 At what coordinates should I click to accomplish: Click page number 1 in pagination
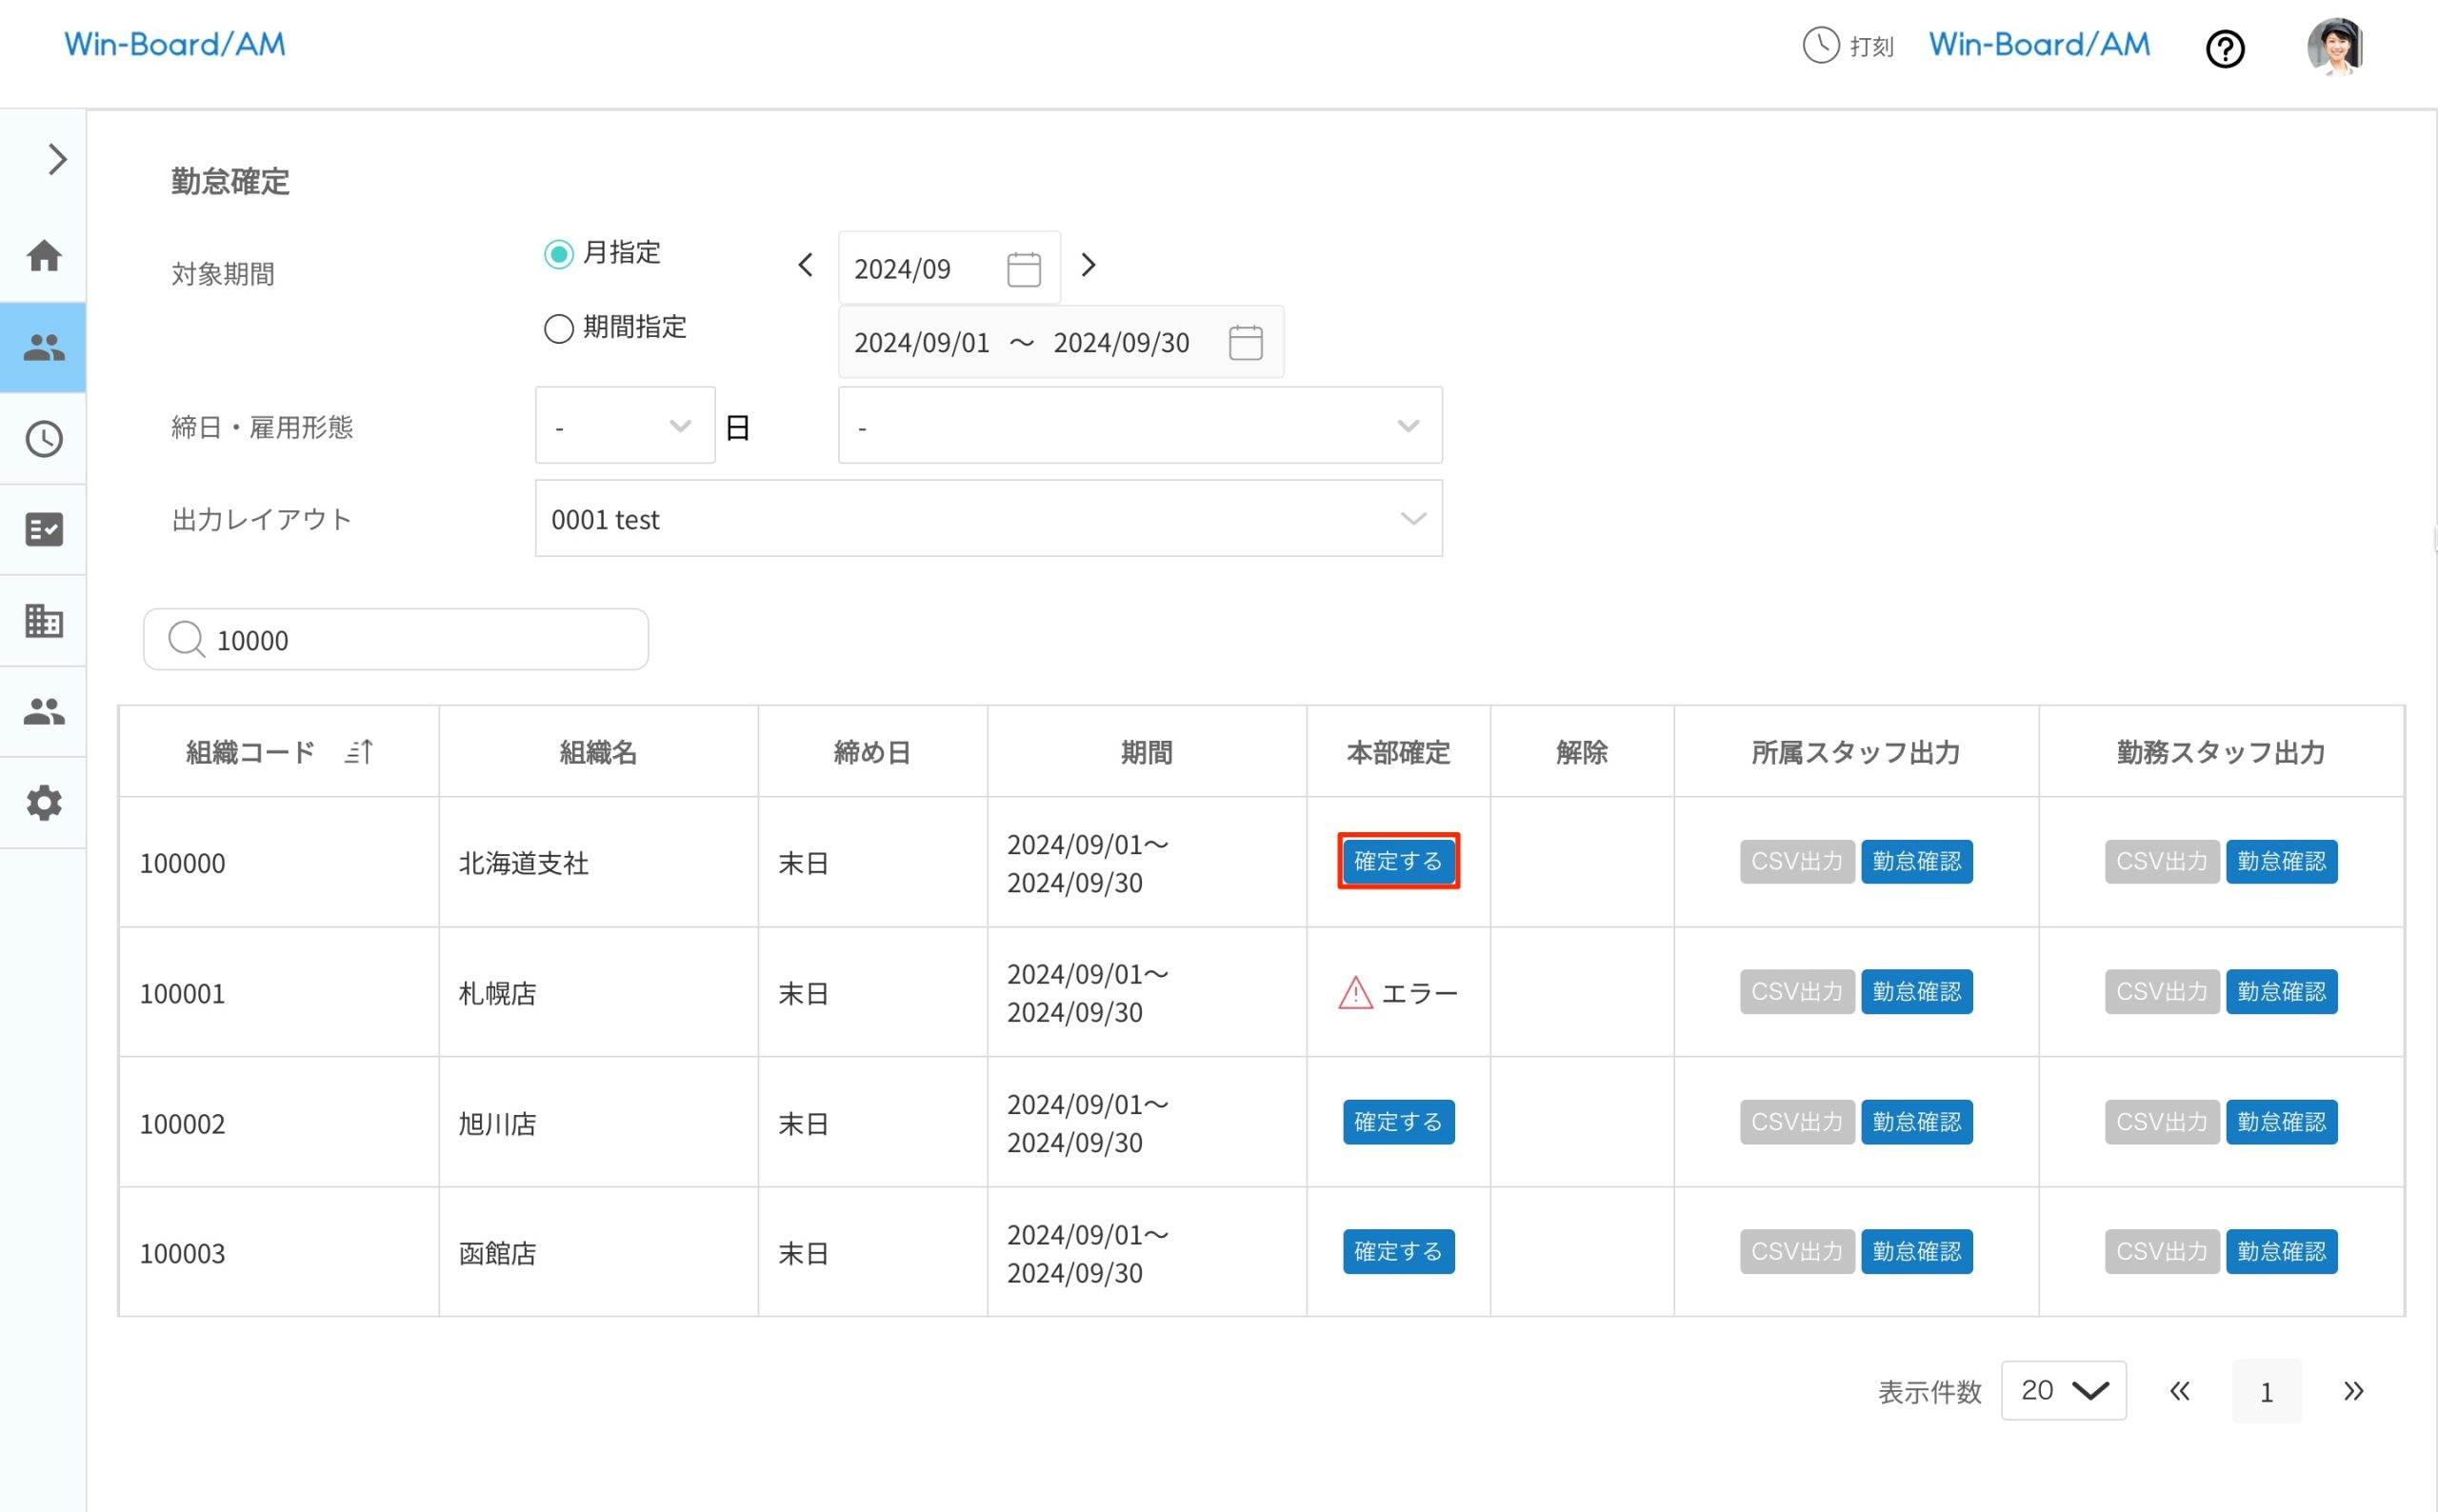point(2265,1391)
